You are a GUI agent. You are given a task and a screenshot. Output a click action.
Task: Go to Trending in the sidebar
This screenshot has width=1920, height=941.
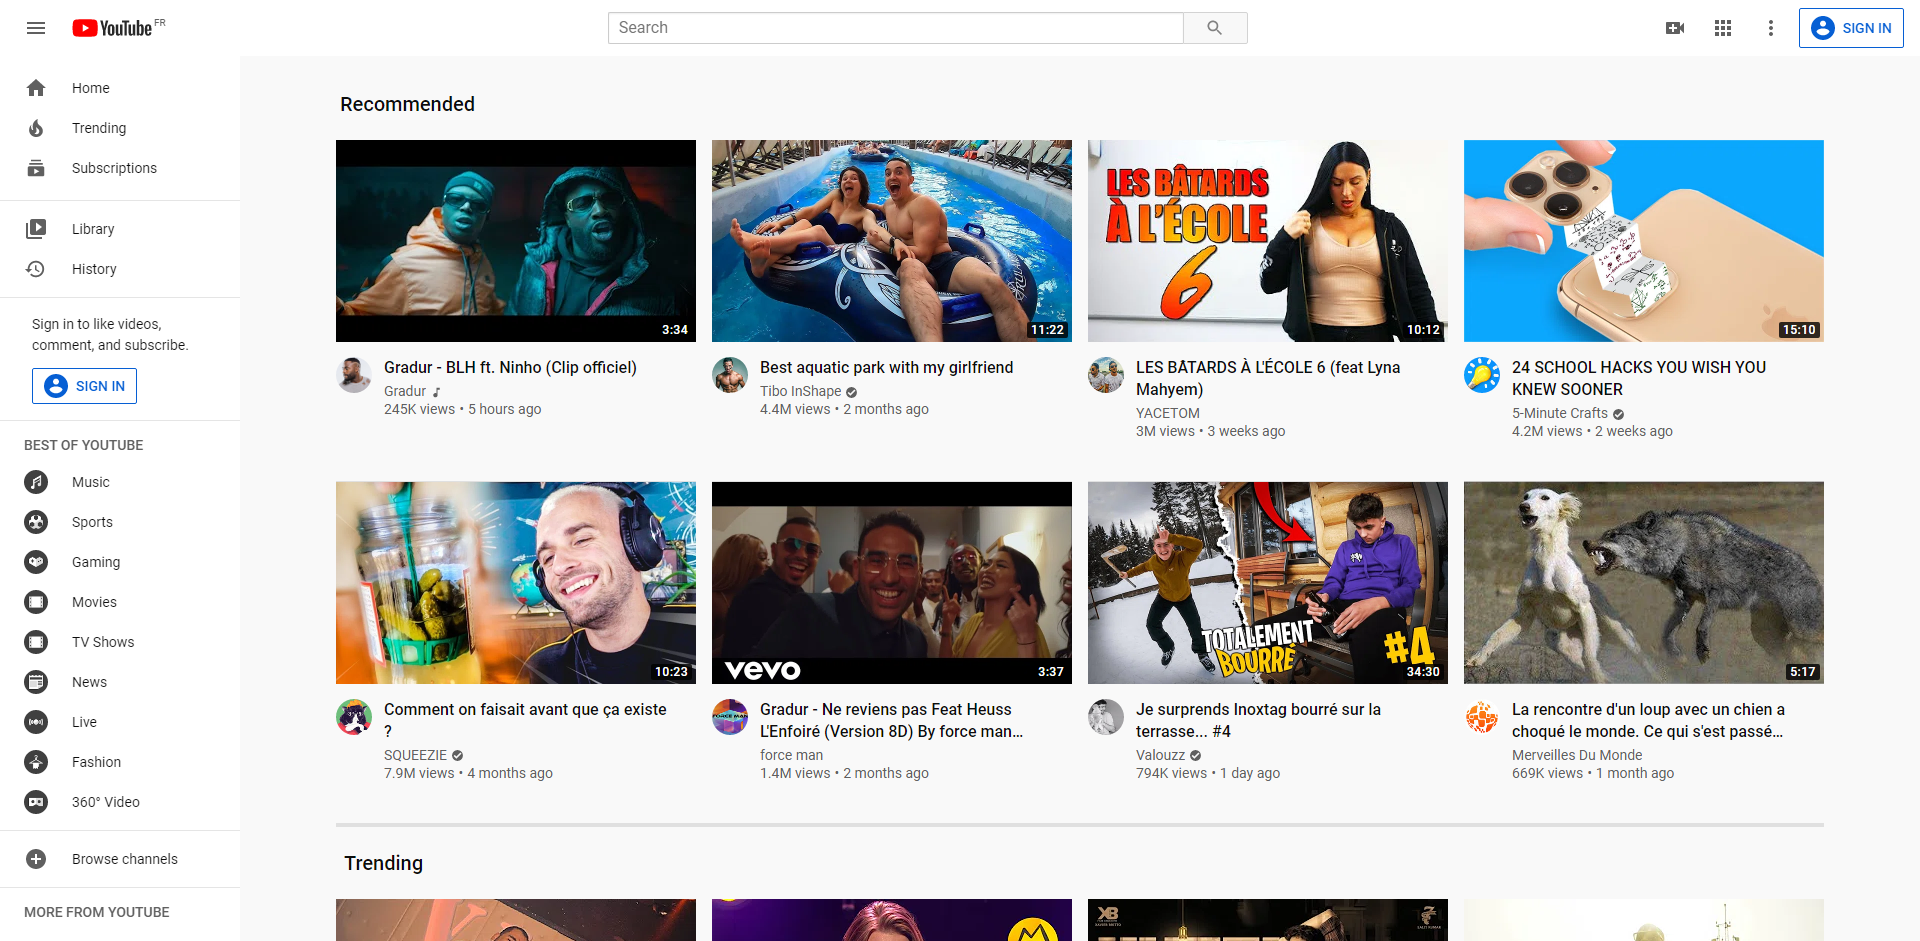tap(99, 128)
